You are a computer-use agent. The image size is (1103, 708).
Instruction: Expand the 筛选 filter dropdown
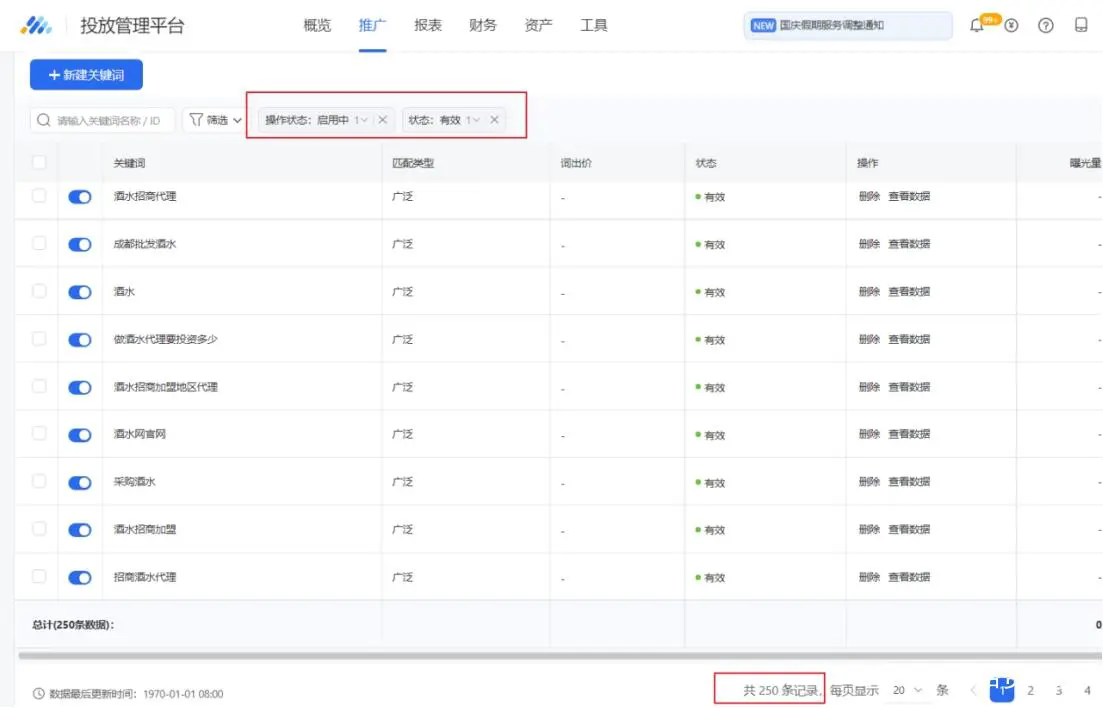(216, 120)
